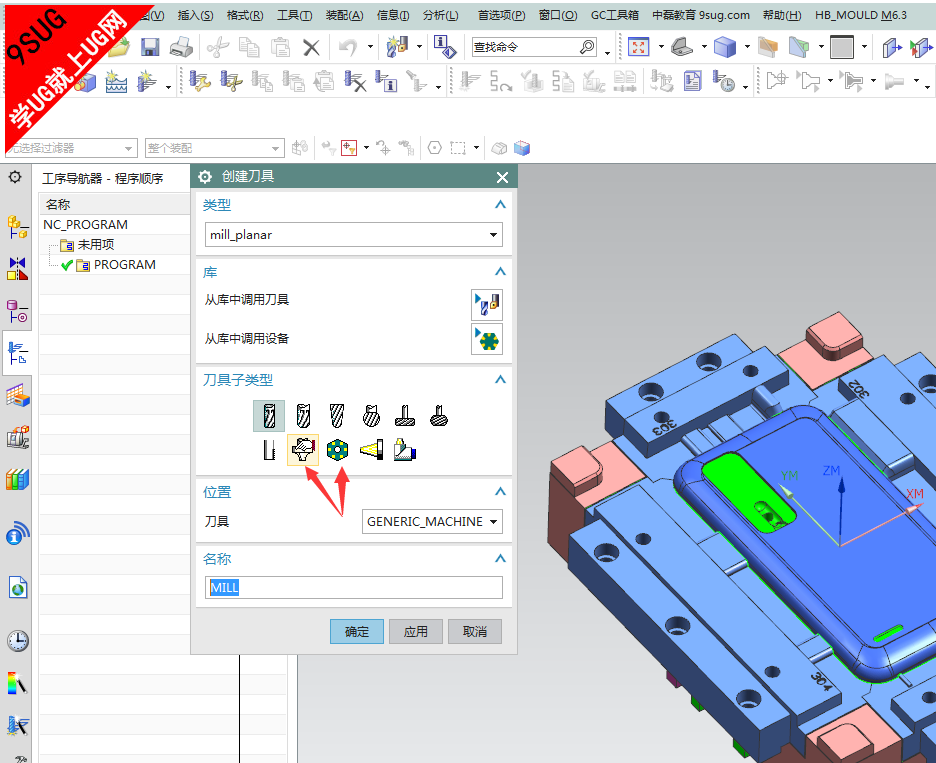Viewport: 936px width, 763px height.
Task: Open the GC工具箱 menu
Action: click(x=614, y=15)
